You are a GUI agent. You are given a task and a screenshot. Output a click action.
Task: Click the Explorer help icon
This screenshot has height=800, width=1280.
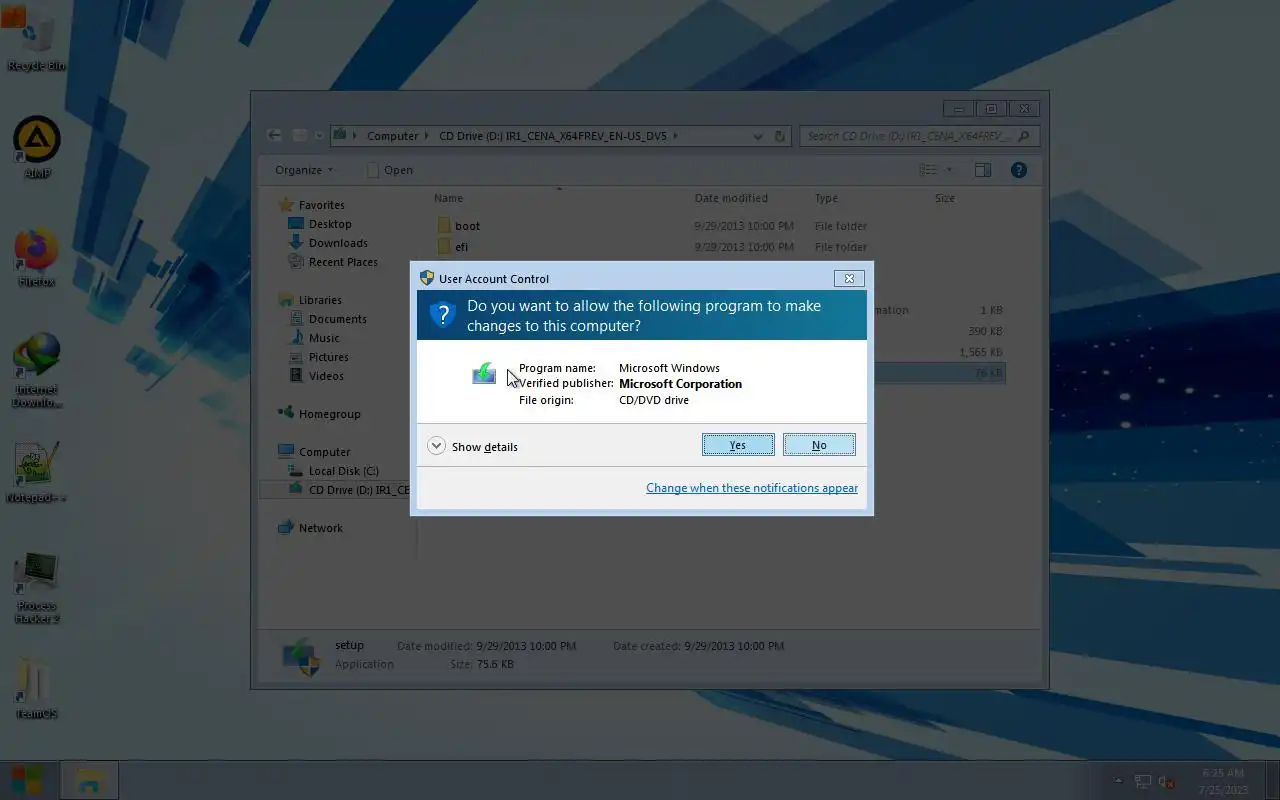(1019, 170)
